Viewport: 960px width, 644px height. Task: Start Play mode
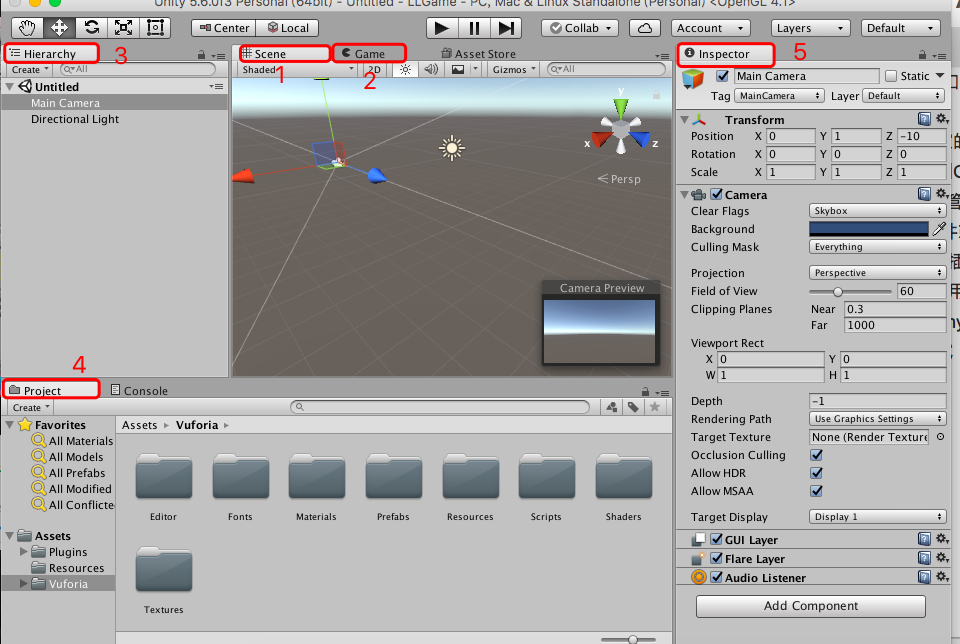coord(441,28)
